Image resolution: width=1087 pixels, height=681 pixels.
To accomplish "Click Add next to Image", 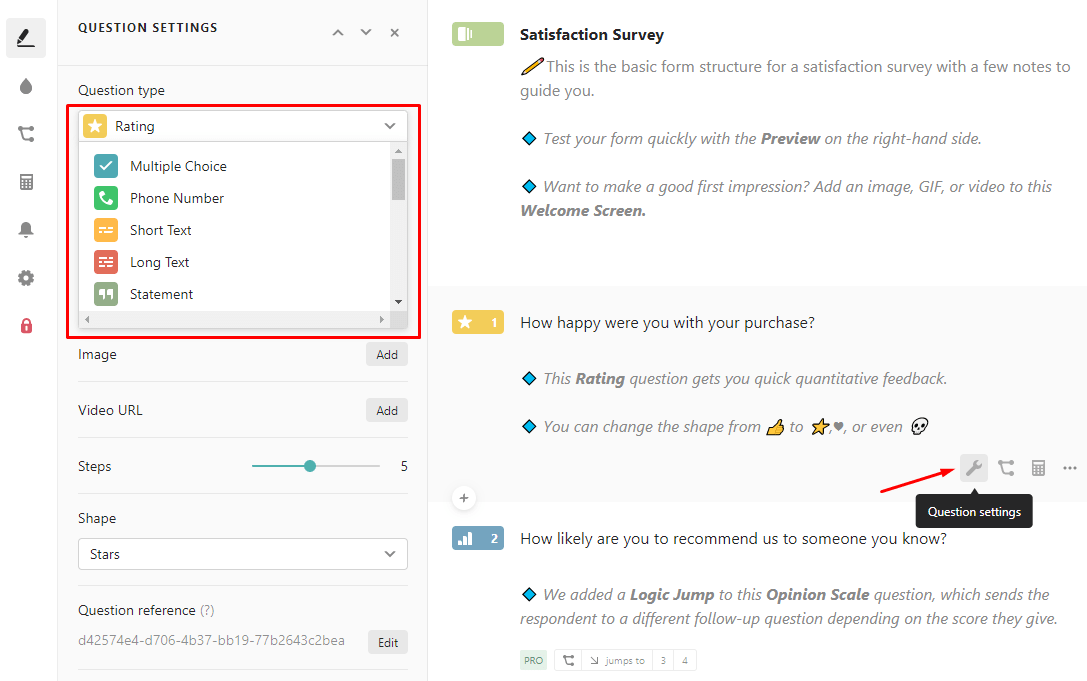I will click(387, 353).
